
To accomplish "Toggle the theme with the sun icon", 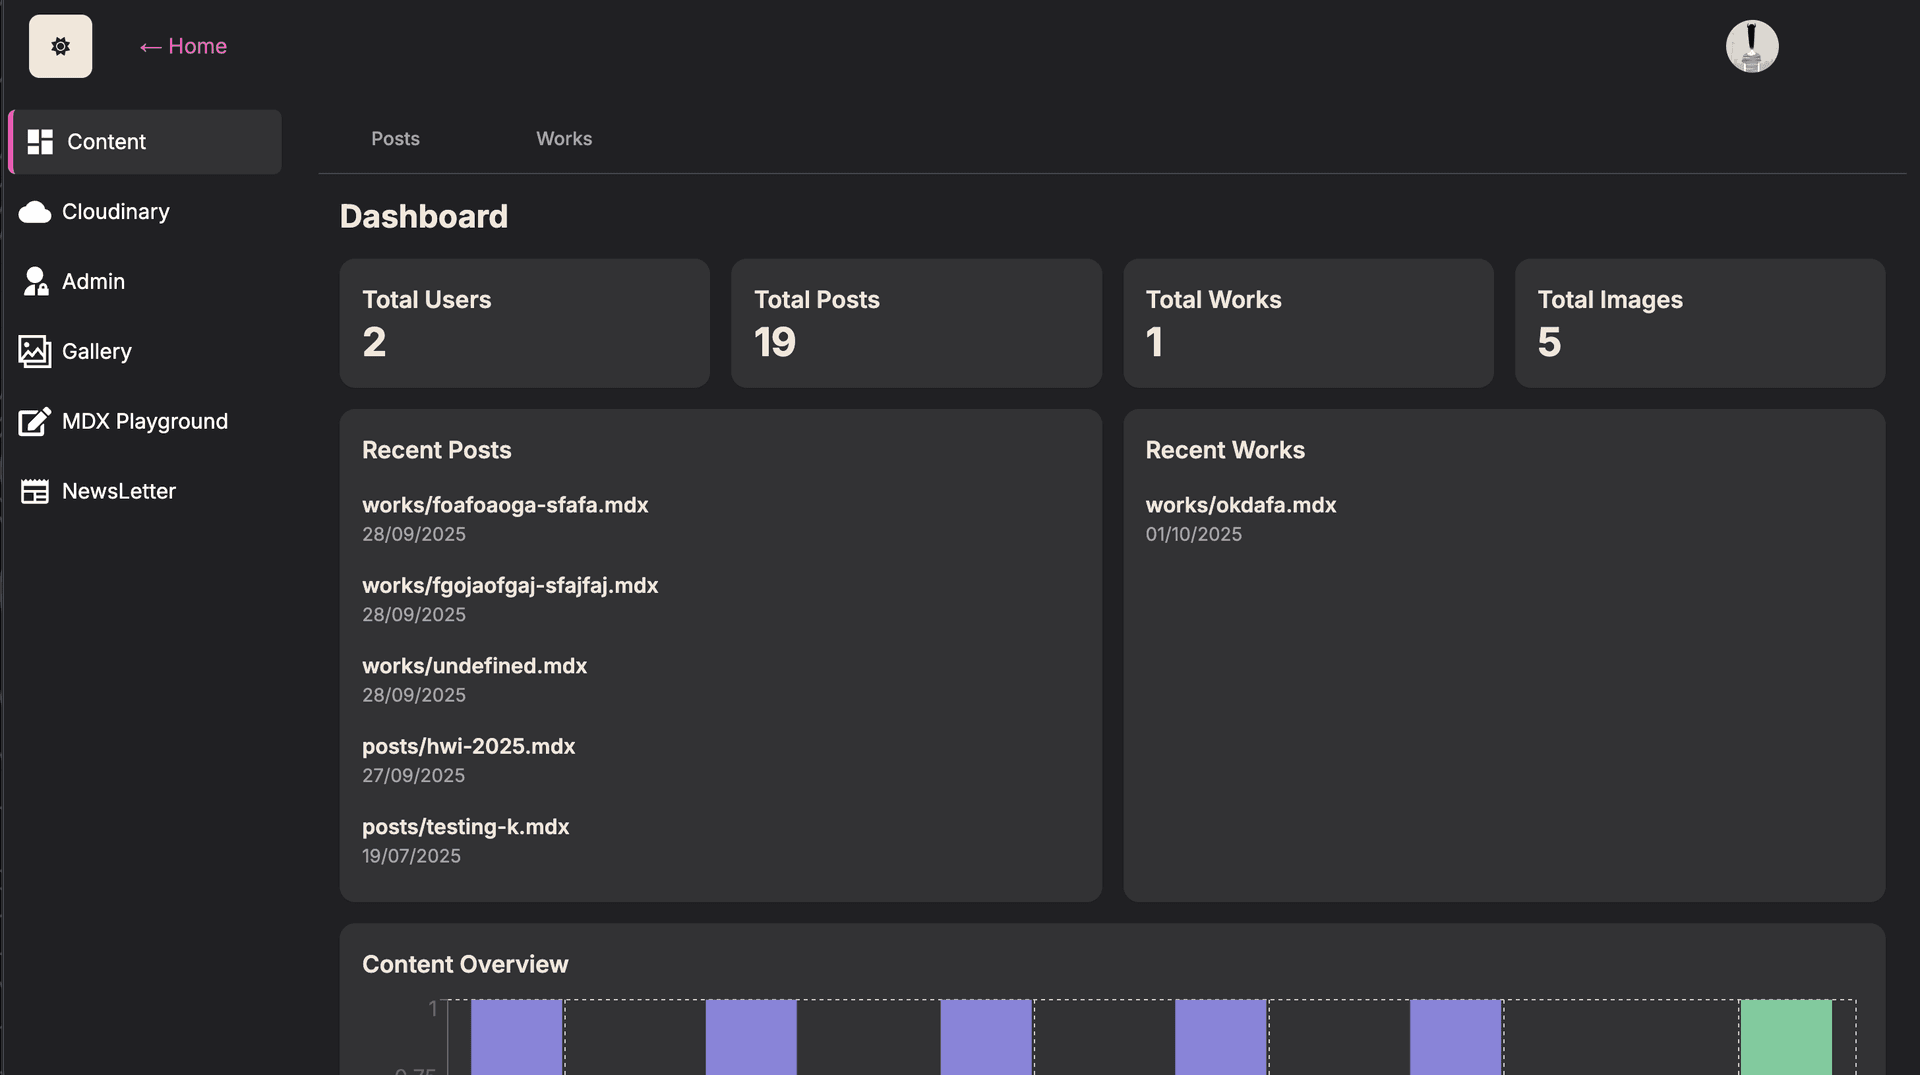I will [x=60, y=46].
